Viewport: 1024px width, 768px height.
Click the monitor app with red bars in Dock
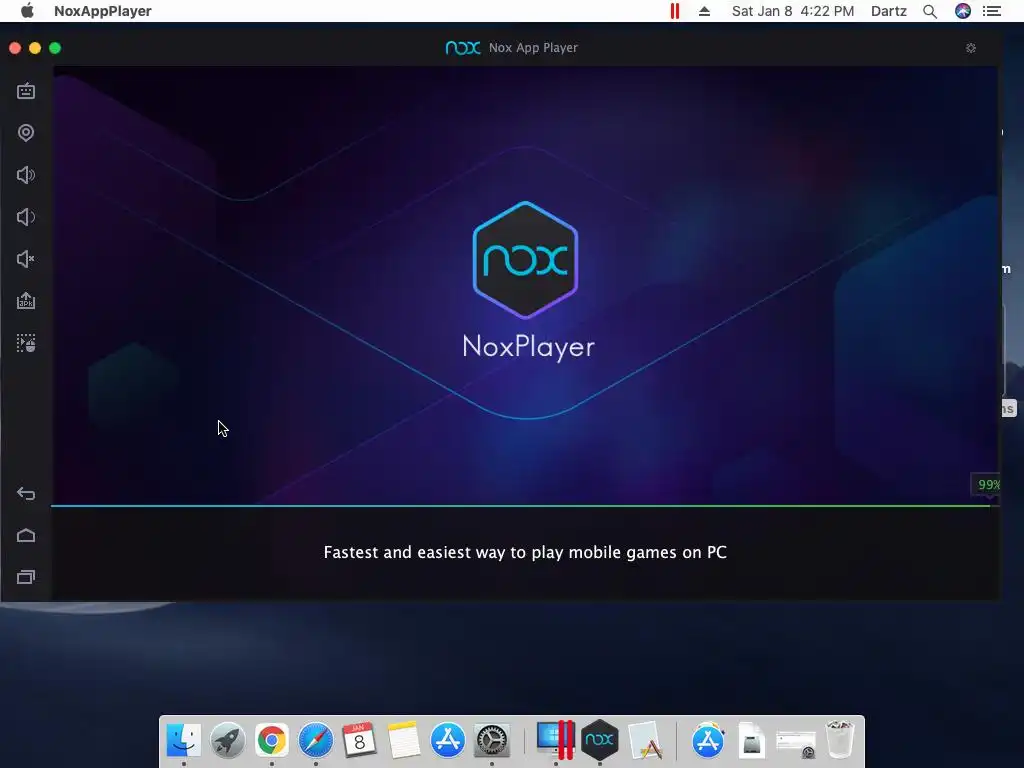pos(555,740)
